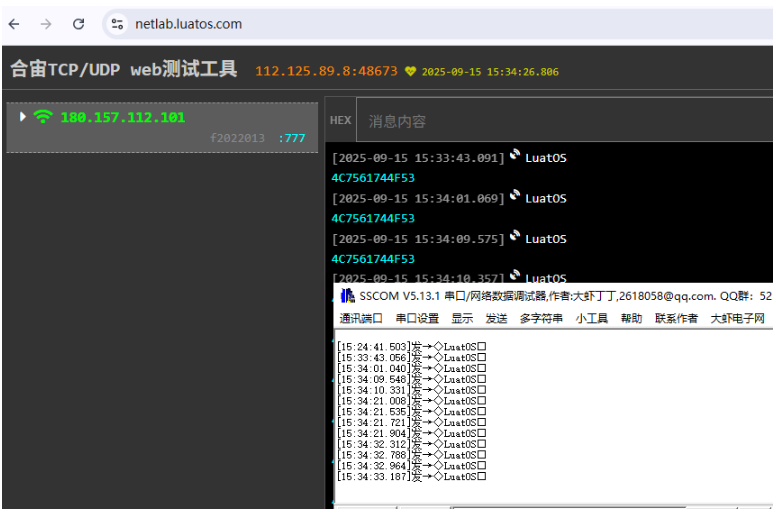
Task: Click the yellow heart status icon
Action: 410,71
